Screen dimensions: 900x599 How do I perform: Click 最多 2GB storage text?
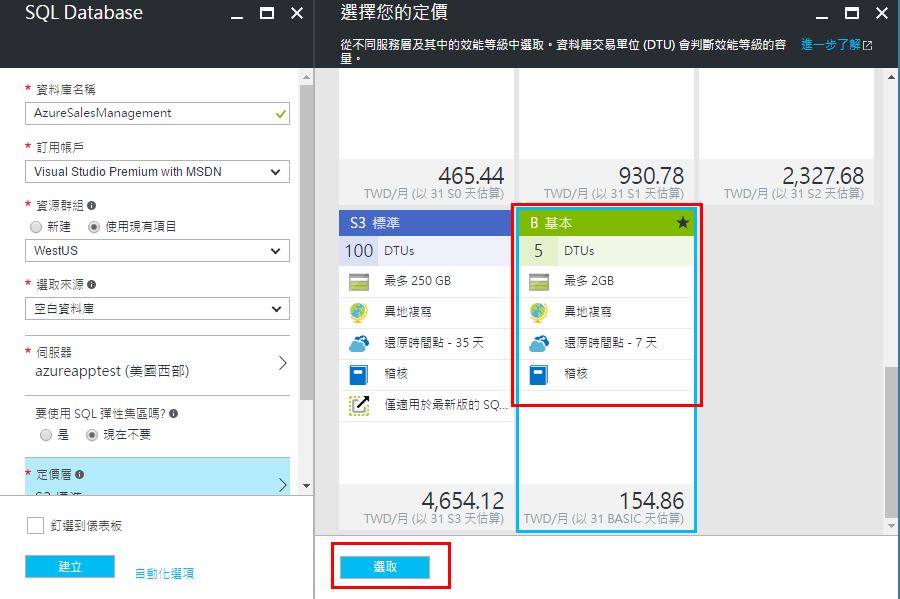(589, 281)
